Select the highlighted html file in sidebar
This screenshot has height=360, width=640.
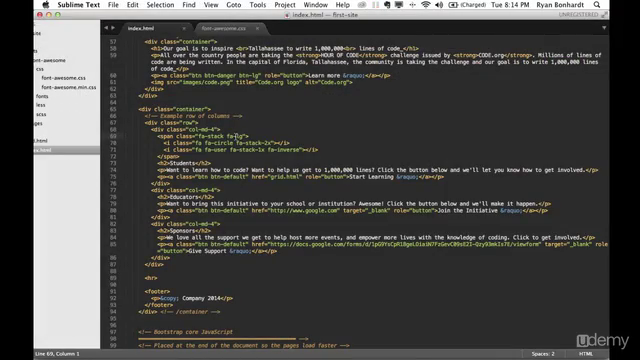pos(67,150)
